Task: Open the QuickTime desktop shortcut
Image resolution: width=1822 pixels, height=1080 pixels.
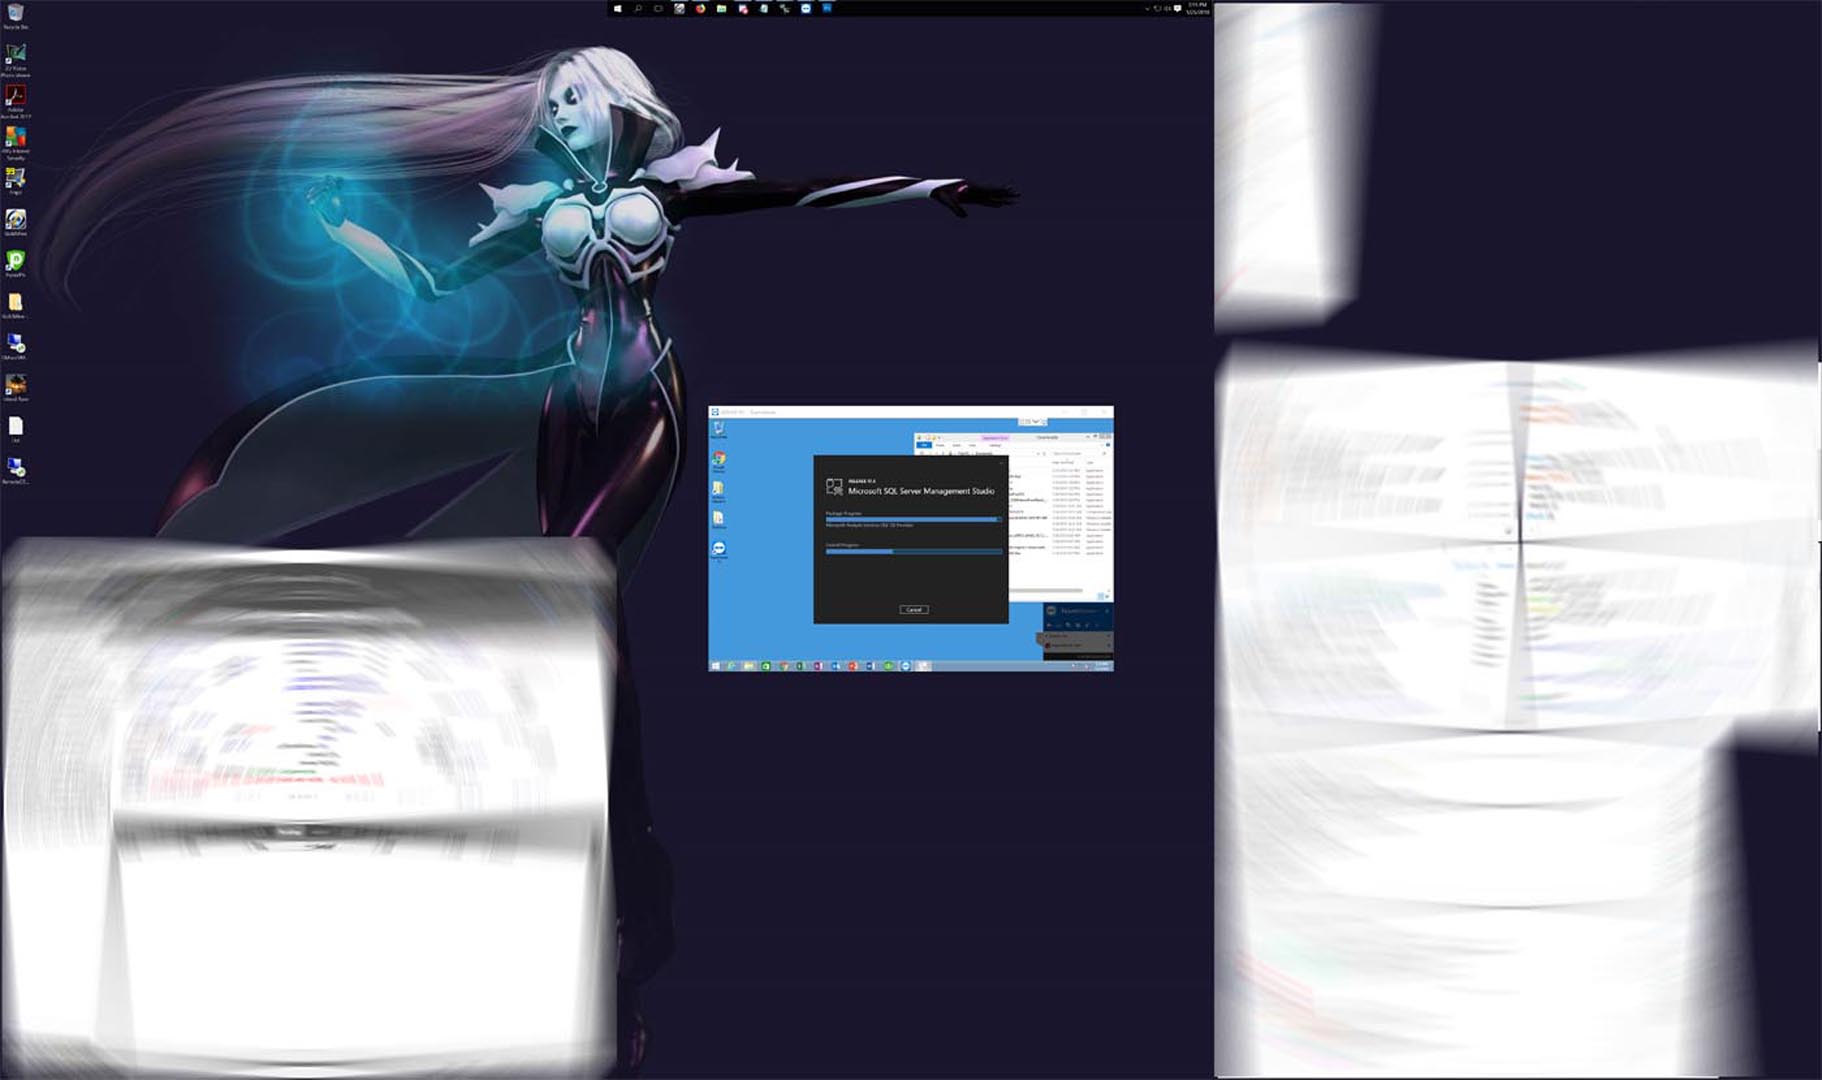Action: coord(15,223)
